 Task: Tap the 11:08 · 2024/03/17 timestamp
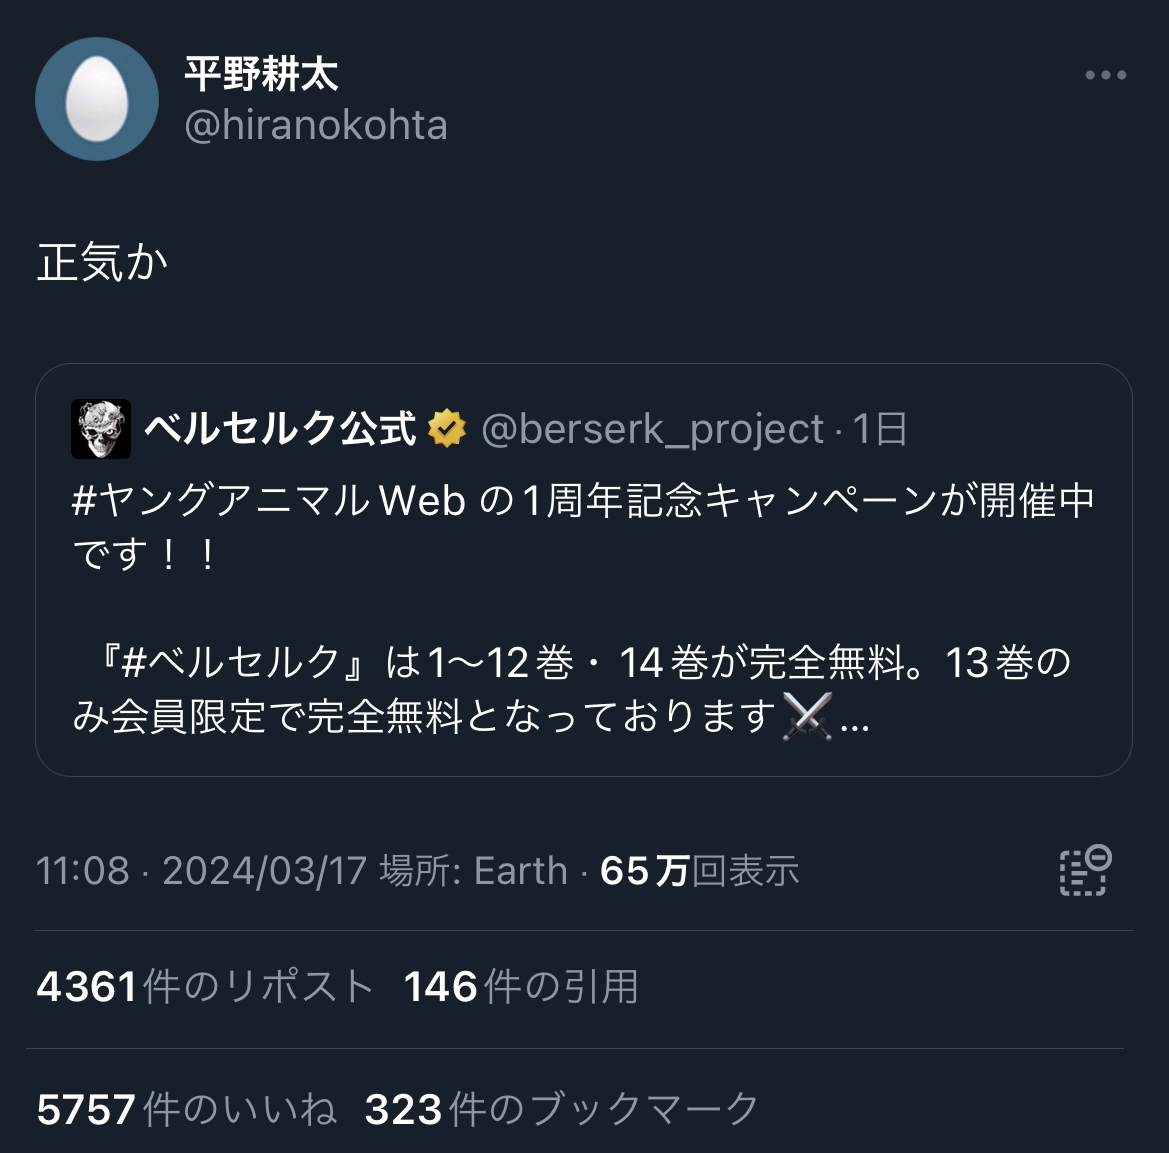tap(202, 871)
